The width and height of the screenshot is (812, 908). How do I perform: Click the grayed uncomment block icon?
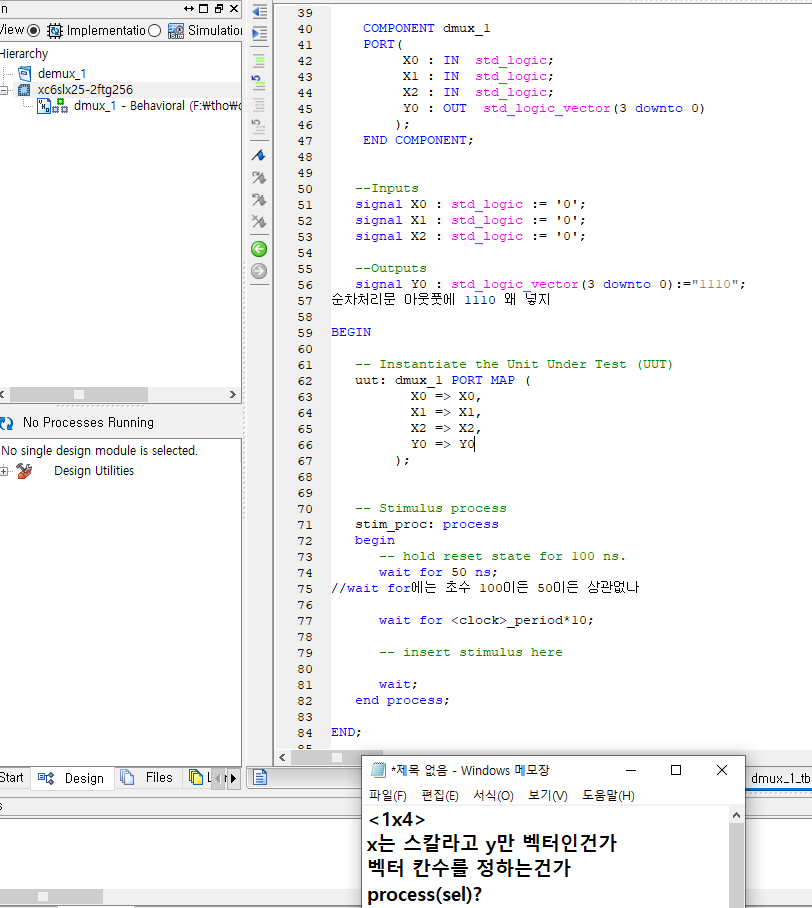(259, 127)
